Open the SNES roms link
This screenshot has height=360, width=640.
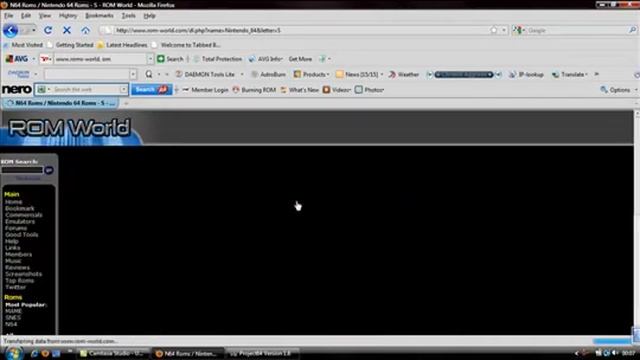coord(13,318)
